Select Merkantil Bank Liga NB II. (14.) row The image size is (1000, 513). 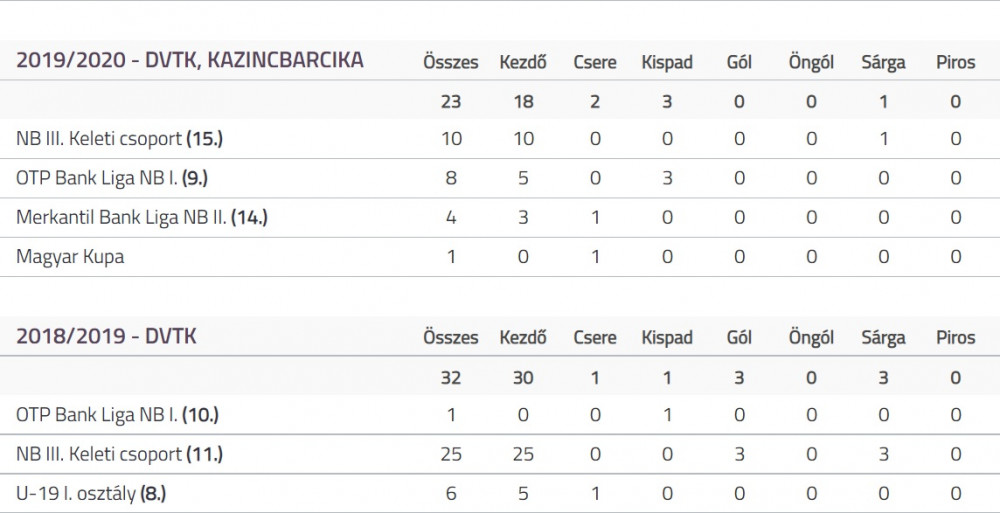click(x=142, y=218)
